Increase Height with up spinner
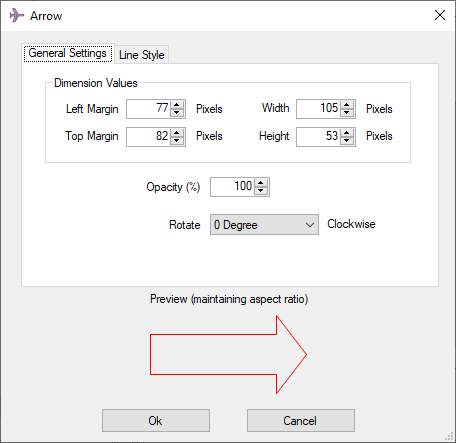Viewport: 456px width, 443px height. tap(347, 133)
